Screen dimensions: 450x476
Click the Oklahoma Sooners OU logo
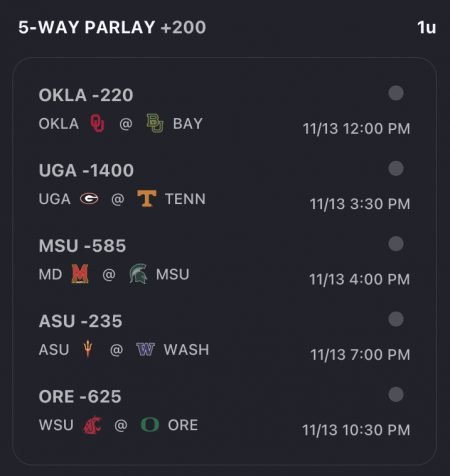pyautogui.click(x=97, y=124)
